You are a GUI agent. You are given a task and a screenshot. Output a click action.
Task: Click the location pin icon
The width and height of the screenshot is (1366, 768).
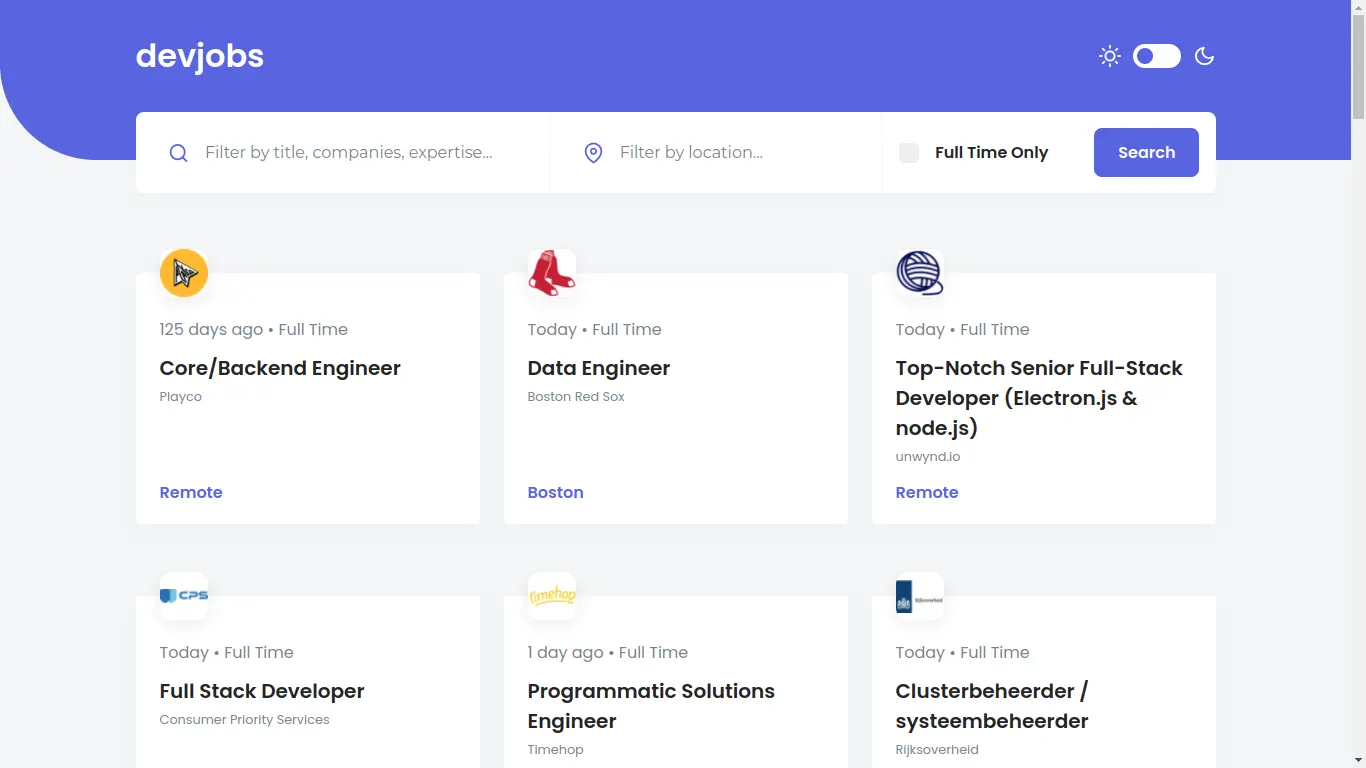593,152
